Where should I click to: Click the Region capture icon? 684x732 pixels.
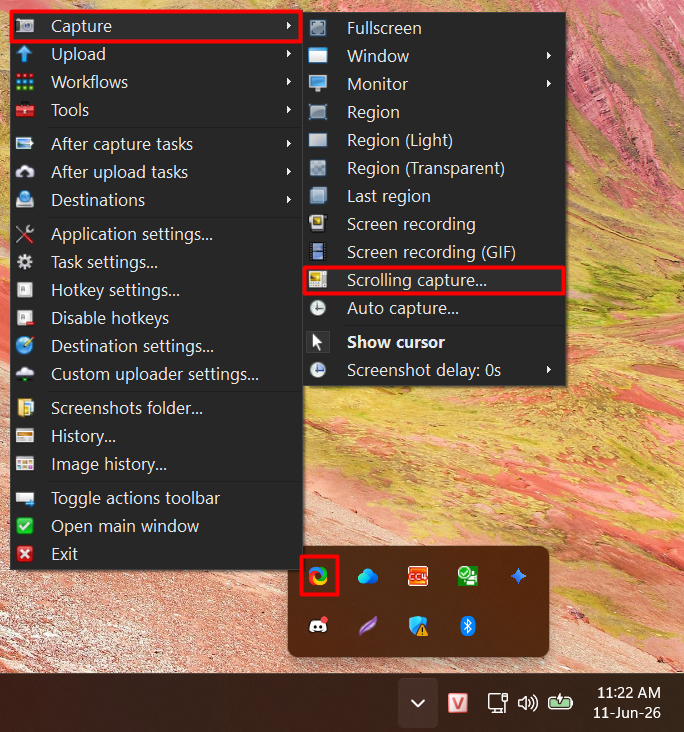(x=318, y=112)
